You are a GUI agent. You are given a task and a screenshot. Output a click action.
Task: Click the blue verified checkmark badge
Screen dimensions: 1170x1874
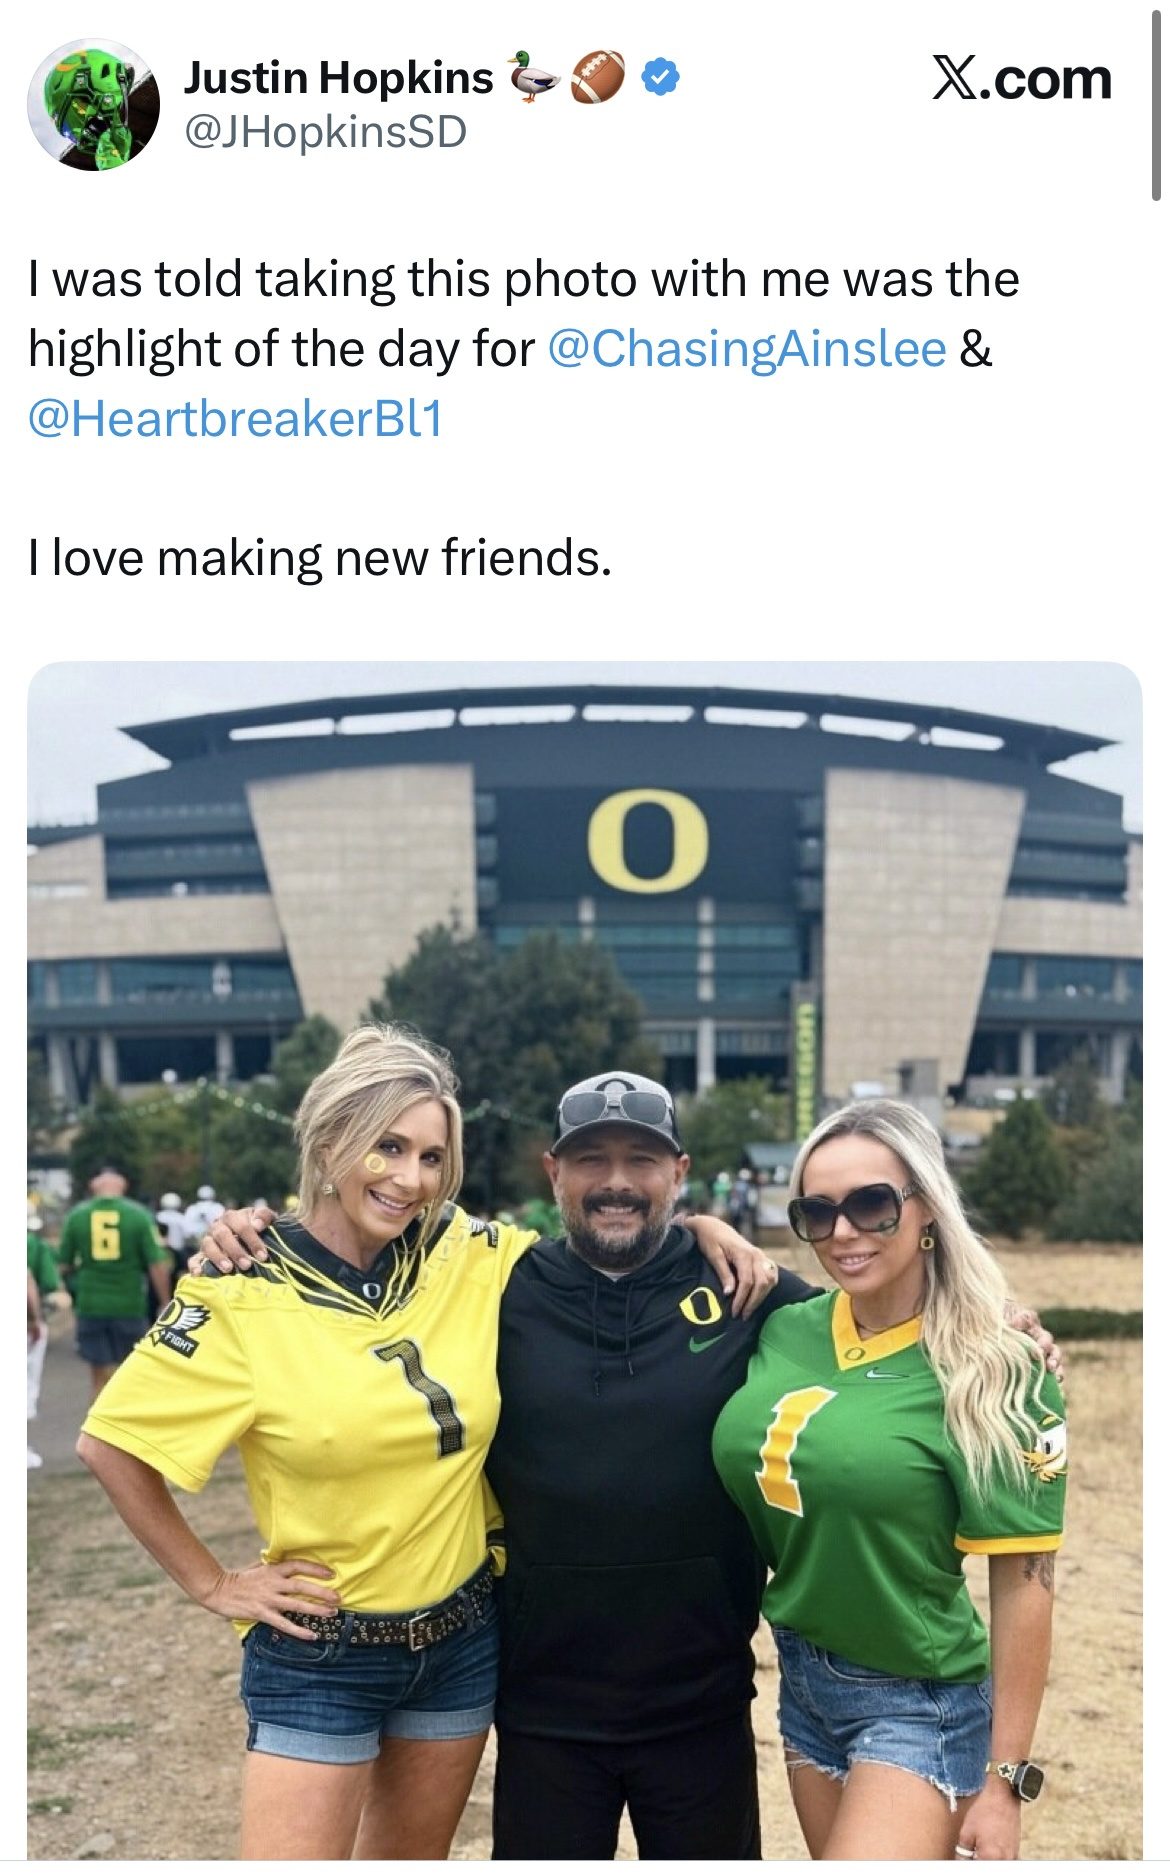(659, 77)
